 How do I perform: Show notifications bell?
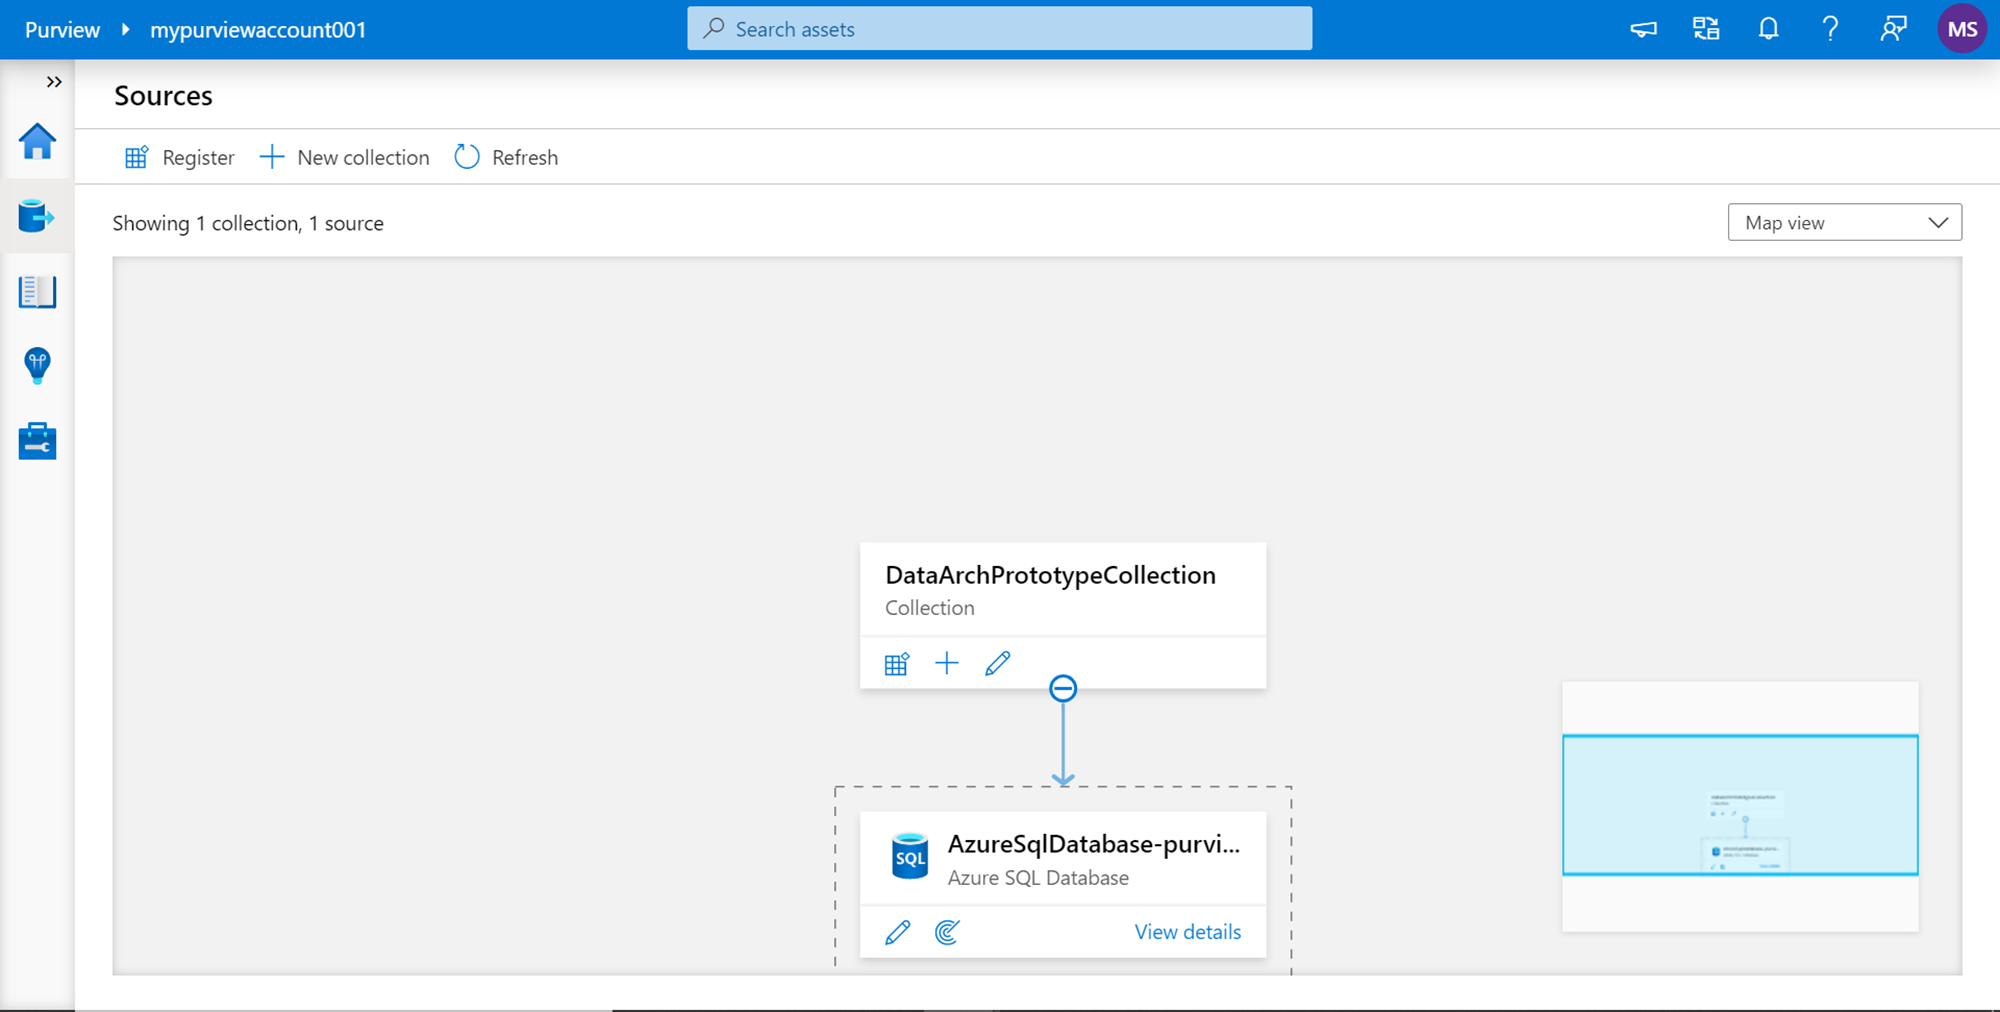[x=1768, y=29]
